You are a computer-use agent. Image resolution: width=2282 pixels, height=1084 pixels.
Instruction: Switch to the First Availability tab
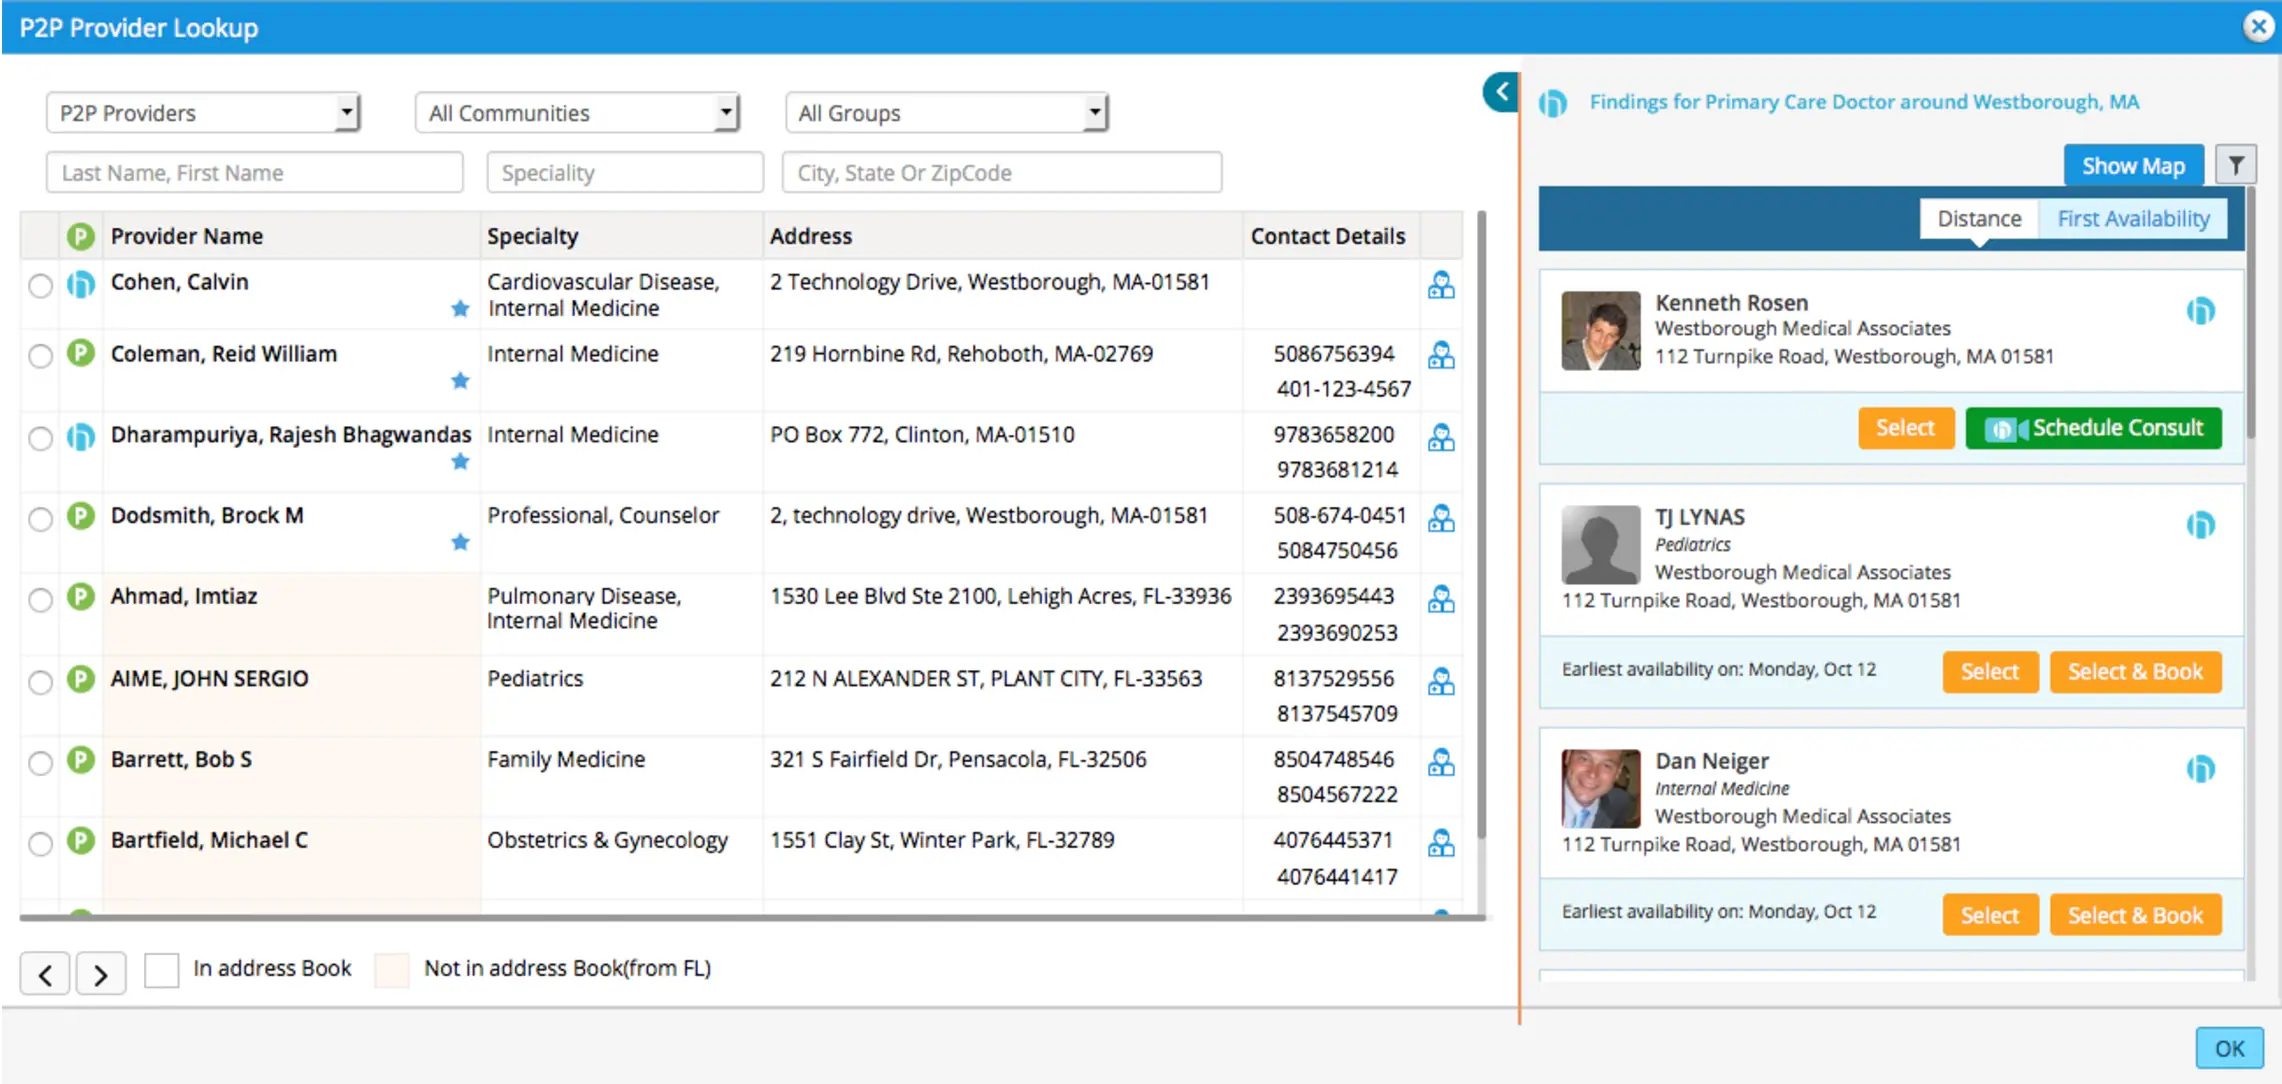pyautogui.click(x=2134, y=218)
